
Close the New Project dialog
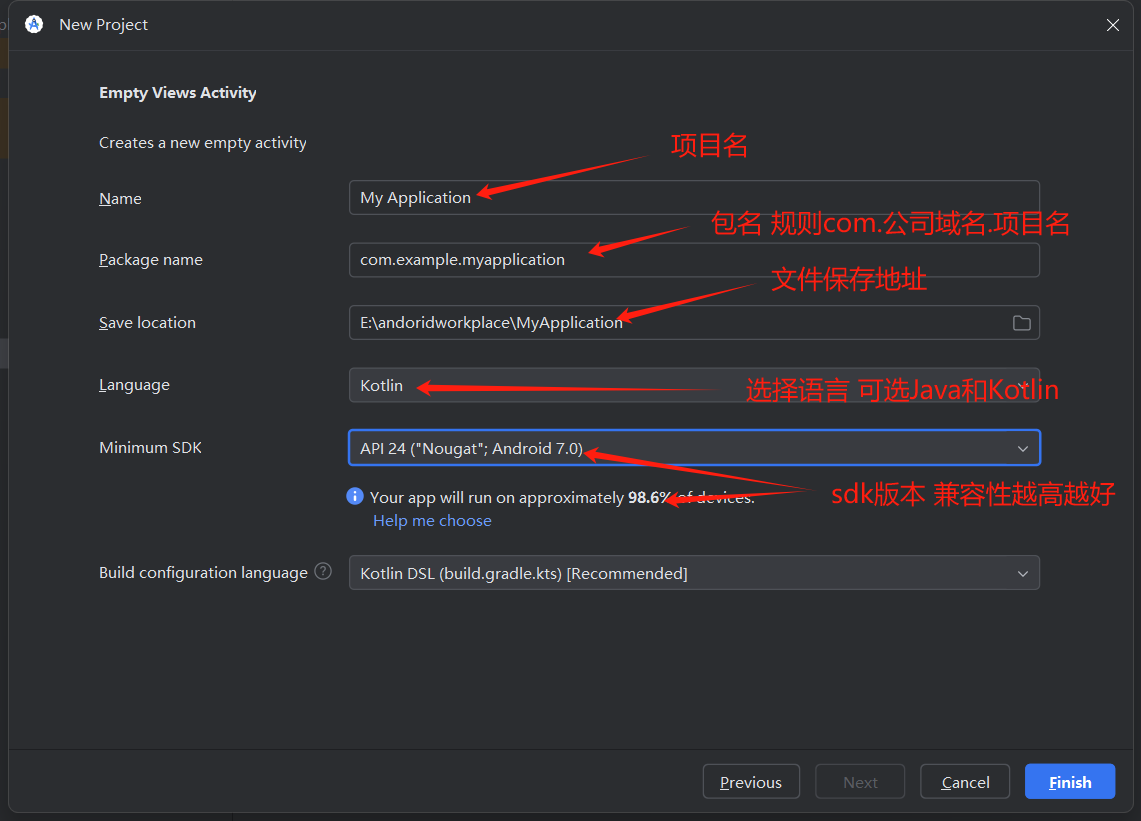(x=1112, y=25)
